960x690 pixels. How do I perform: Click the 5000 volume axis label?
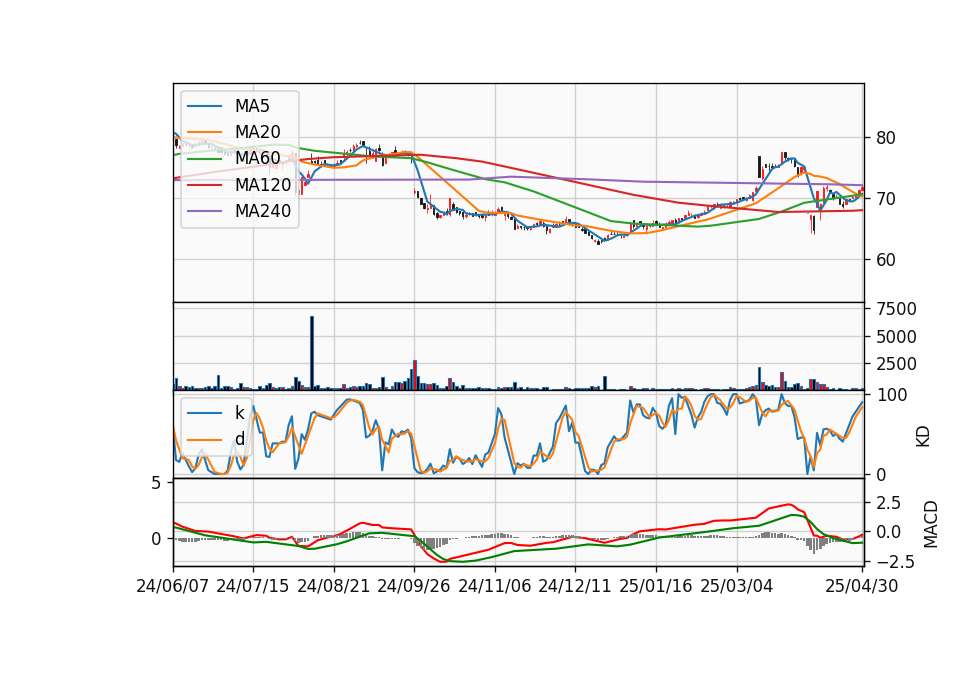point(894,337)
